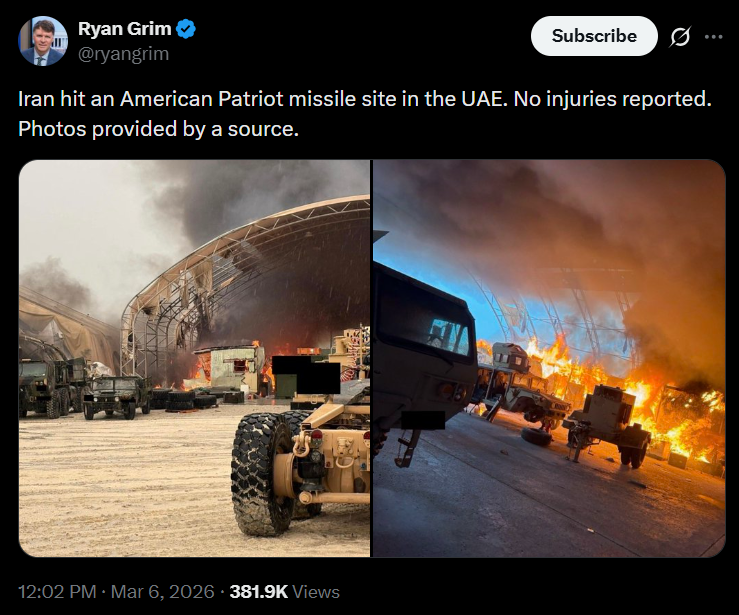
Task: Open Ryan Grim's profile avatar
Action: click(x=43, y=41)
